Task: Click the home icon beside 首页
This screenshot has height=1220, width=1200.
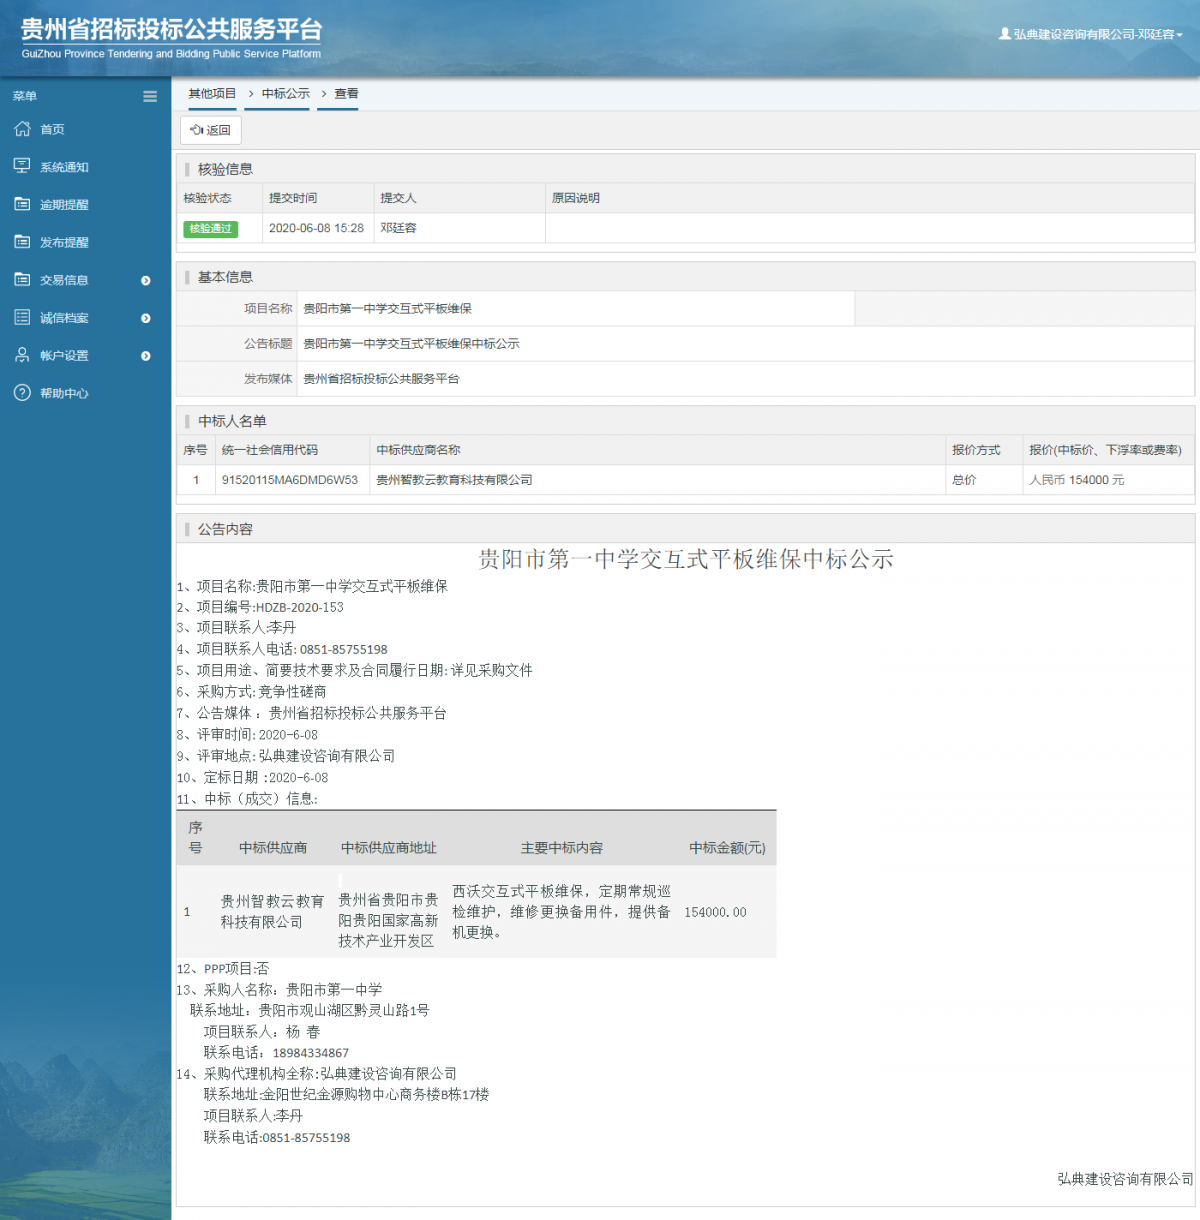Action: pos(22,129)
